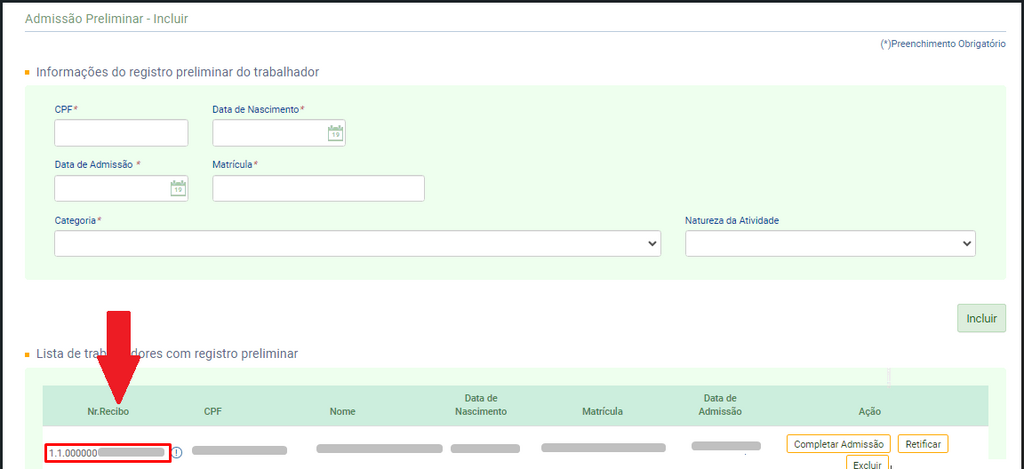Screen dimensions: 1024x469
Task: Click the Retificar button
Action: click(923, 444)
